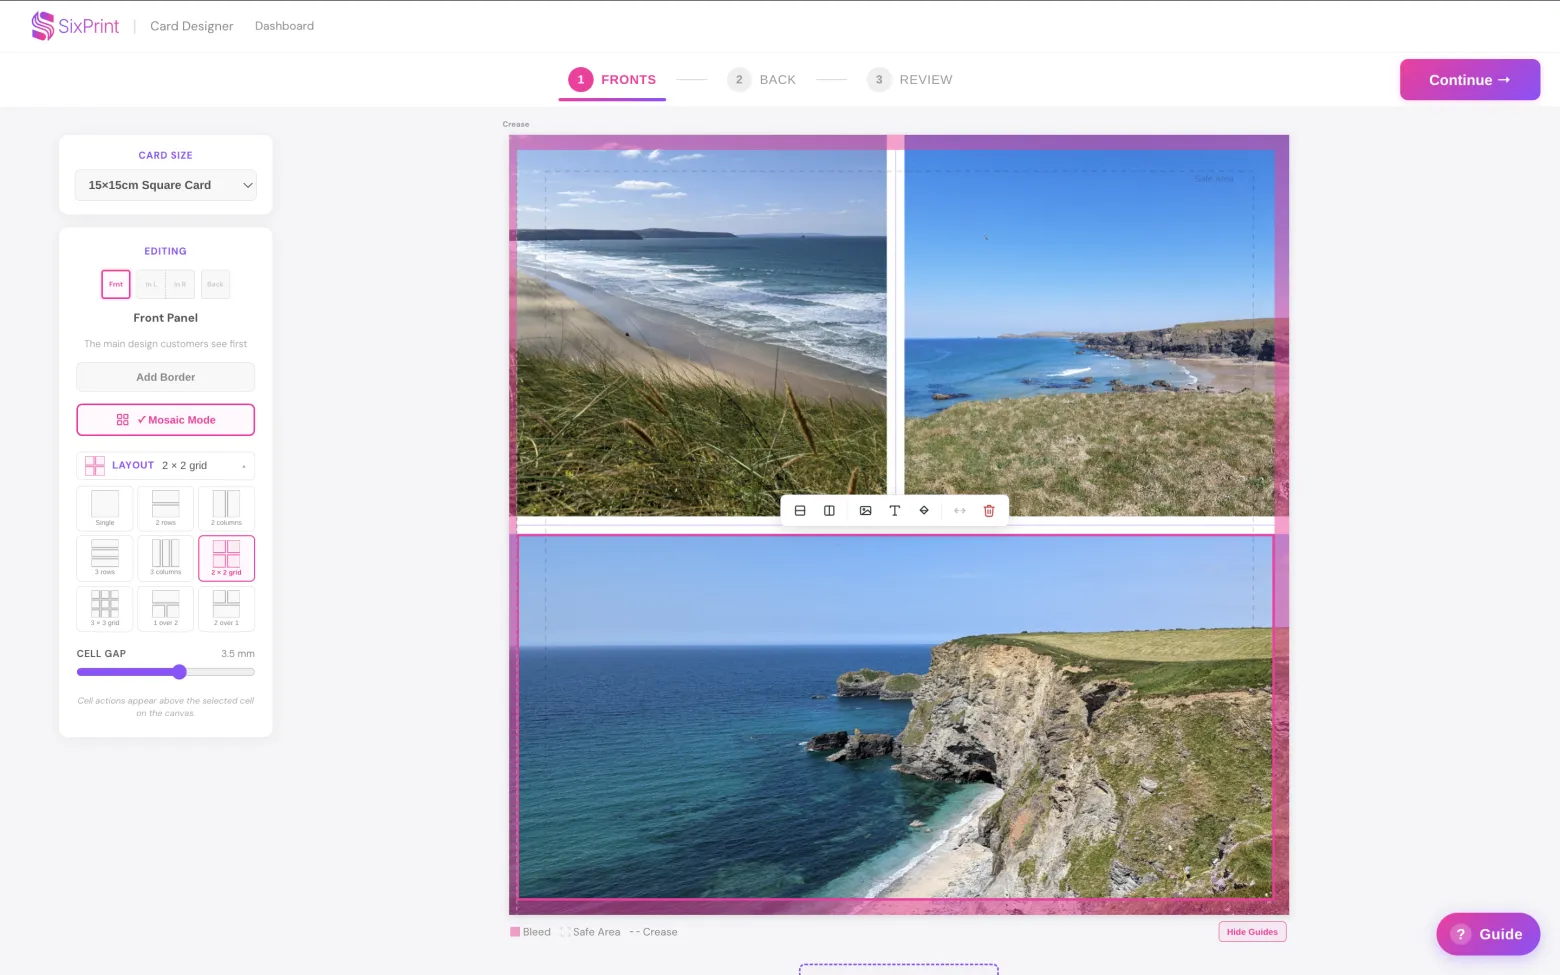Add image to the selected cell
1560x975 pixels.
coord(865,511)
